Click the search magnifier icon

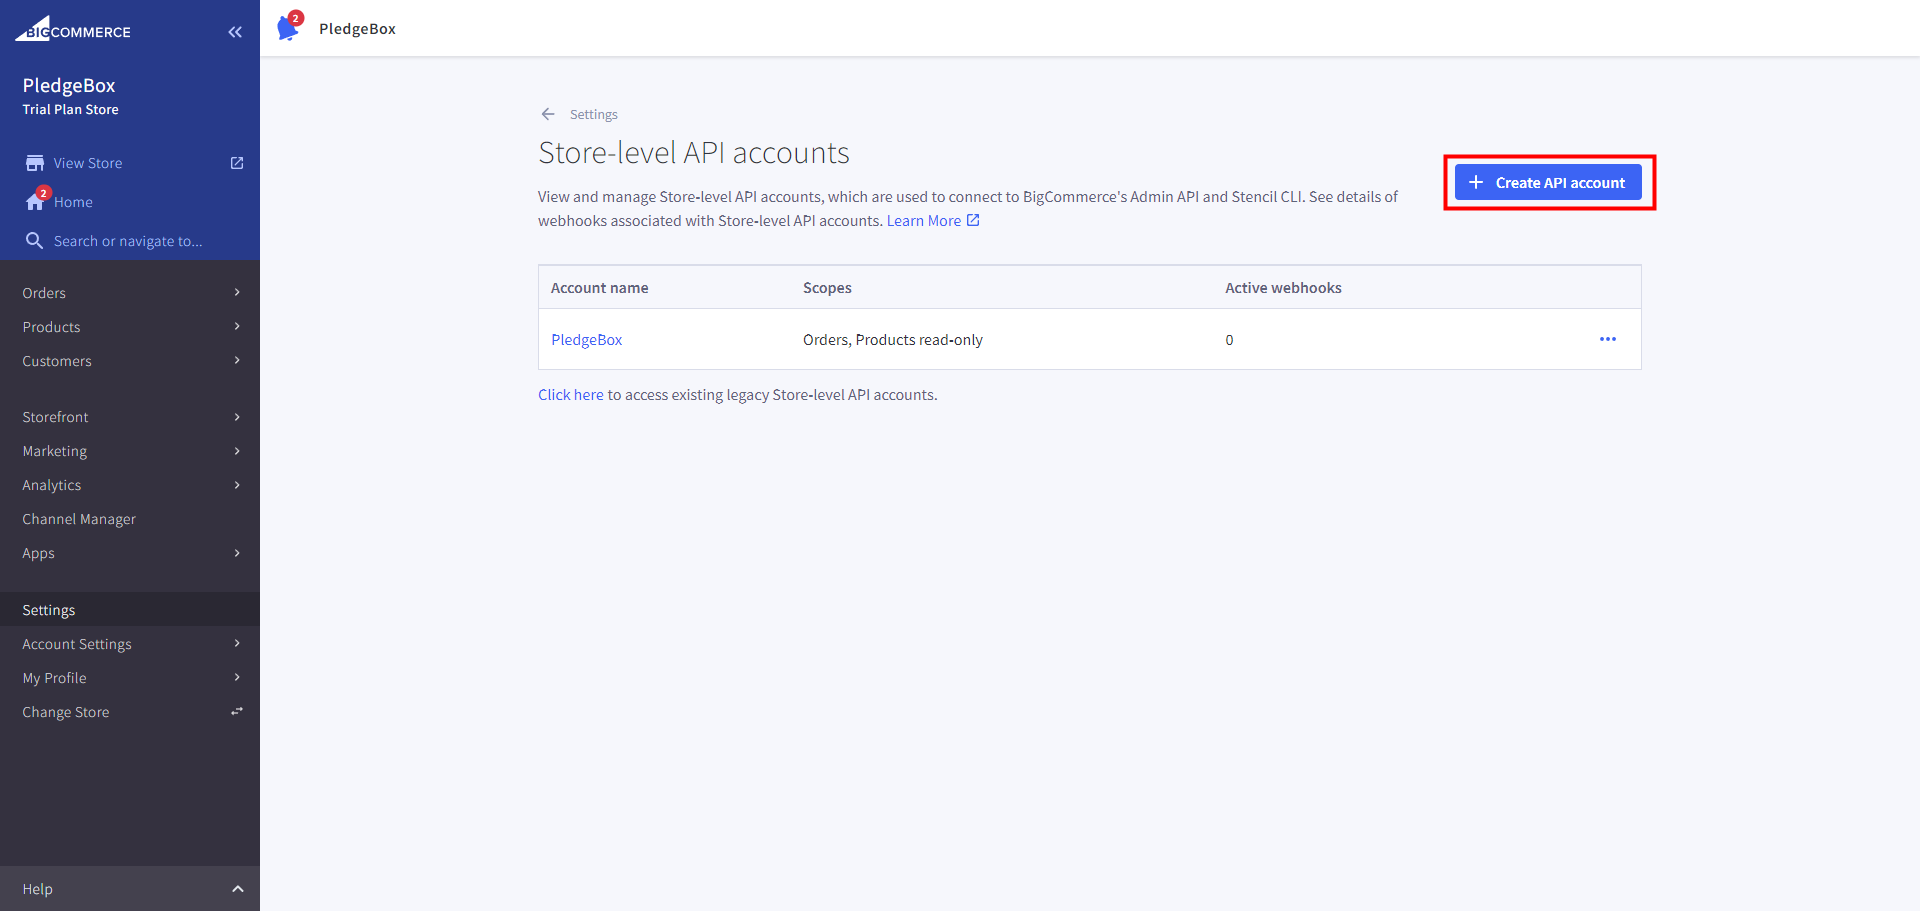[x=34, y=241]
